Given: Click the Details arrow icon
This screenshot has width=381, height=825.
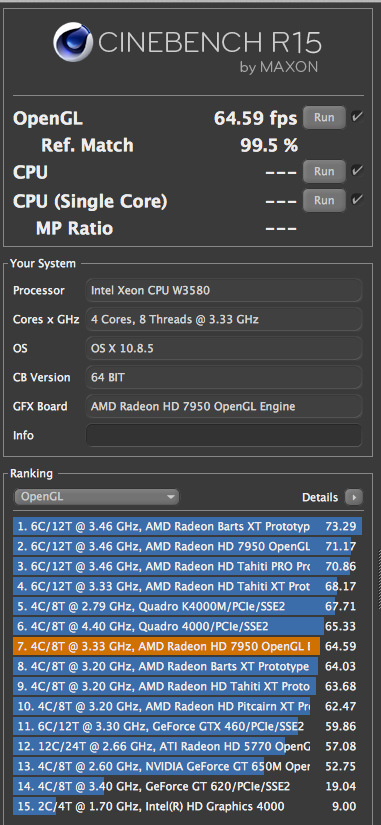Looking at the screenshot, I should (354, 497).
